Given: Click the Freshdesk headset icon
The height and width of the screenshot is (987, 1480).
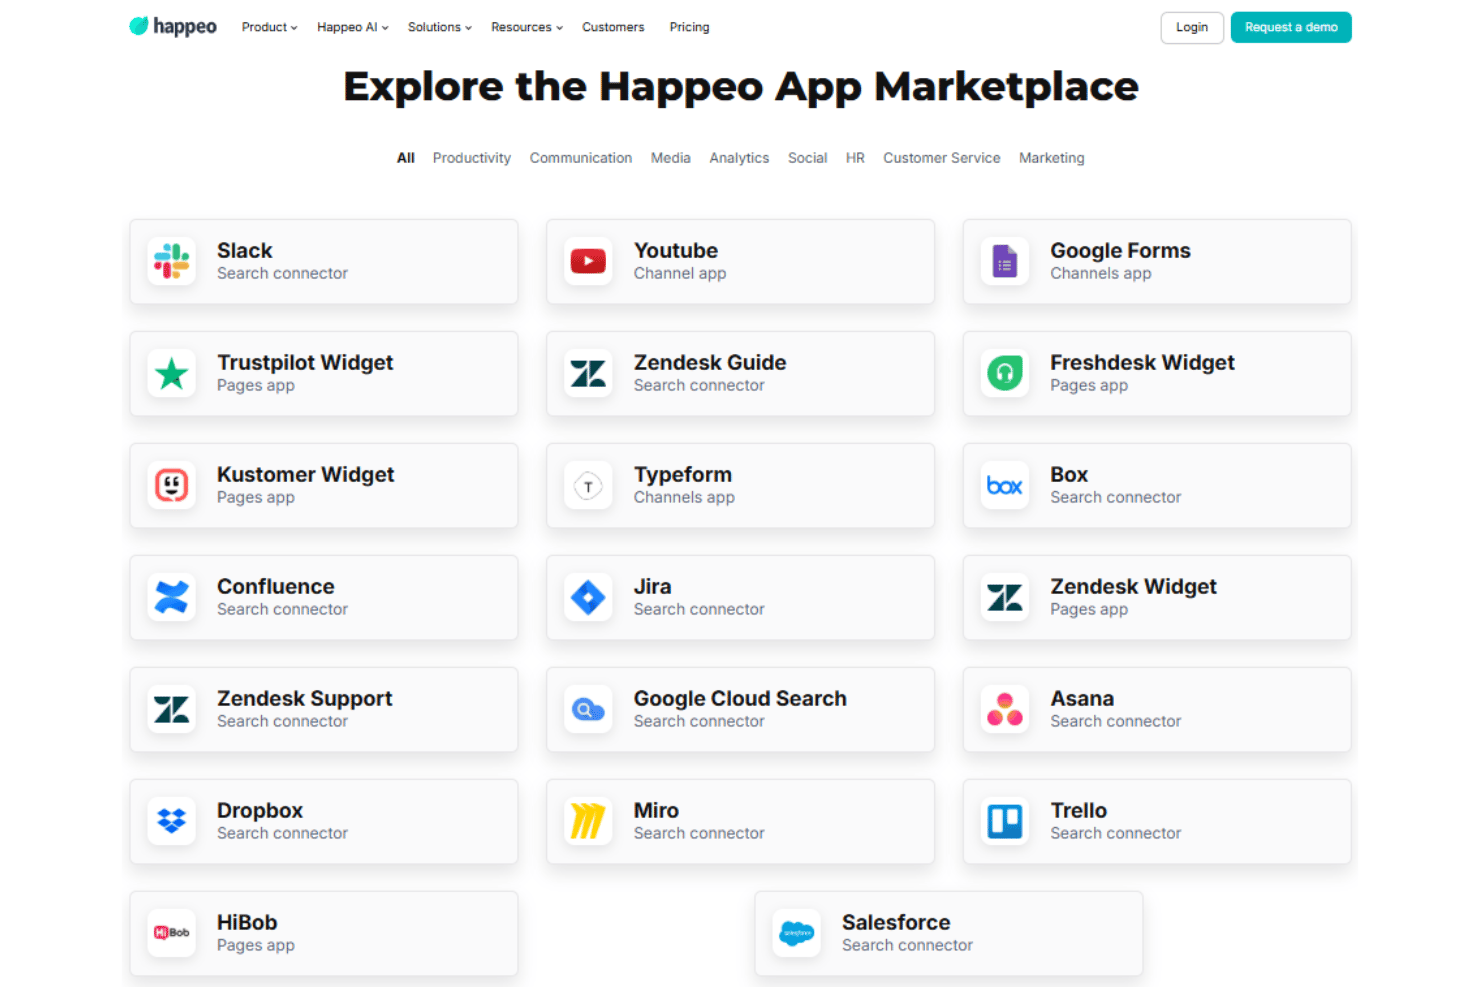Looking at the screenshot, I should 1005,373.
